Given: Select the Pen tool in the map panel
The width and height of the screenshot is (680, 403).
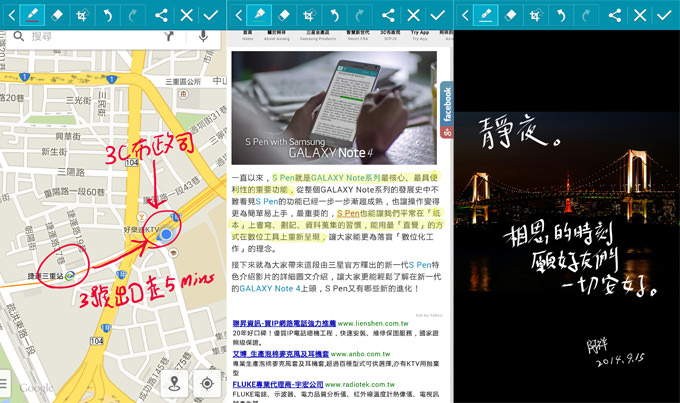Looking at the screenshot, I should coord(31,15).
